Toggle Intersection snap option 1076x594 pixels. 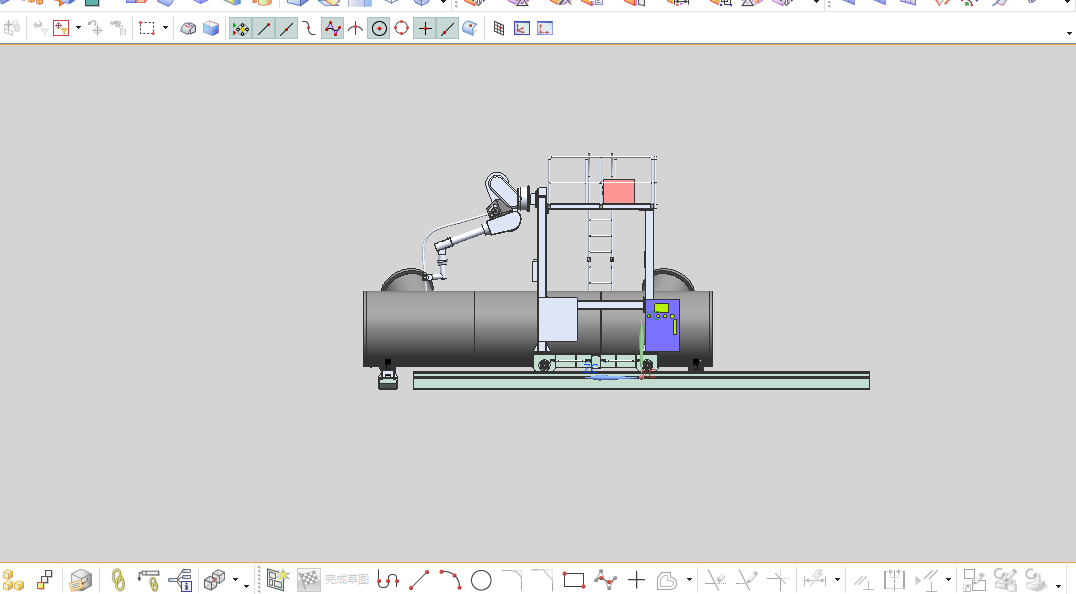tap(355, 29)
